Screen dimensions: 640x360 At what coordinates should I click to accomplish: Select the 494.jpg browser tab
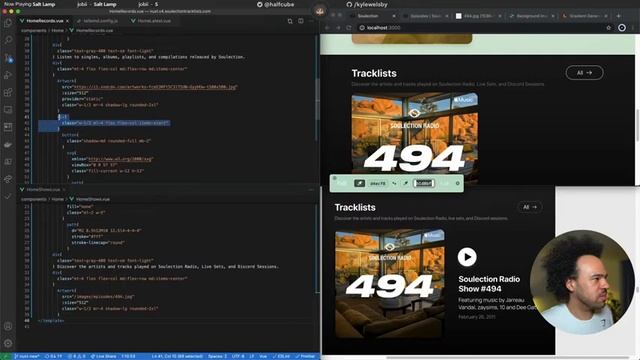477,16
